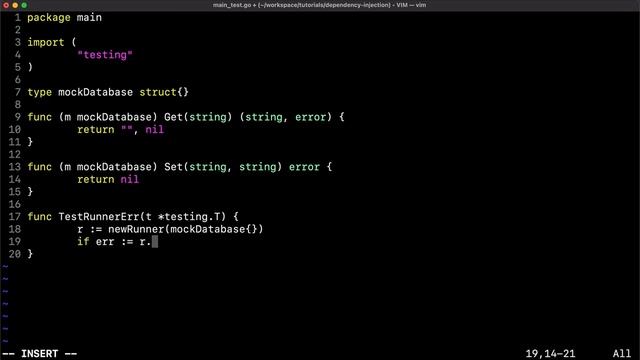Image resolution: width=640 pixels, height=360 pixels.
Task: Click the "testing" import string
Action: click(x=105, y=55)
